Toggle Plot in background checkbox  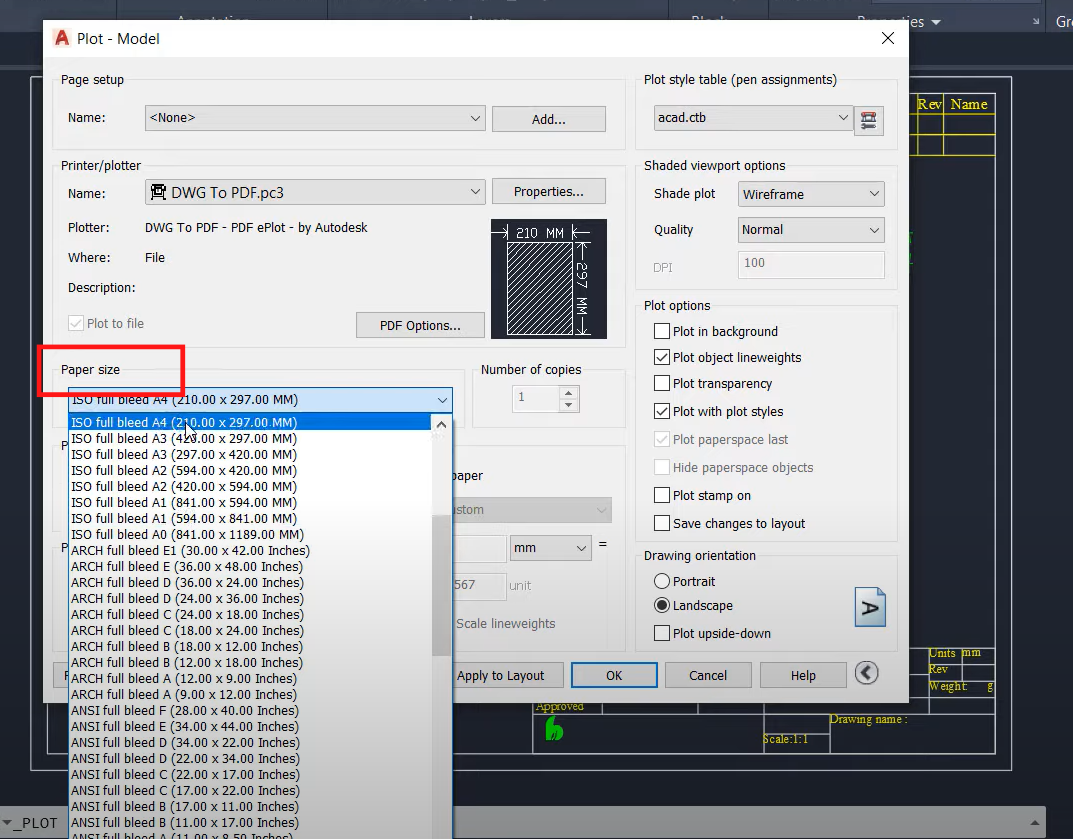click(x=662, y=331)
